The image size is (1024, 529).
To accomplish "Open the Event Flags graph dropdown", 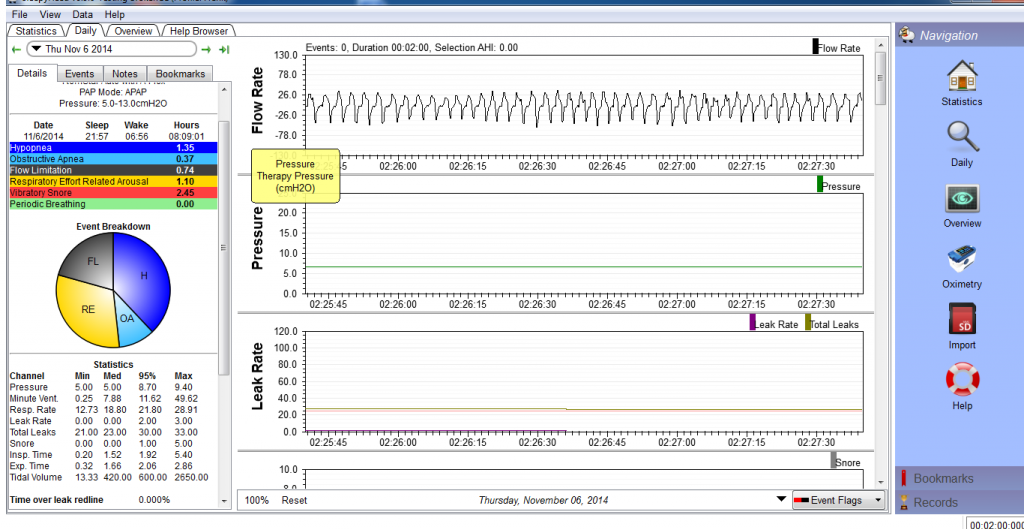I will (x=839, y=500).
